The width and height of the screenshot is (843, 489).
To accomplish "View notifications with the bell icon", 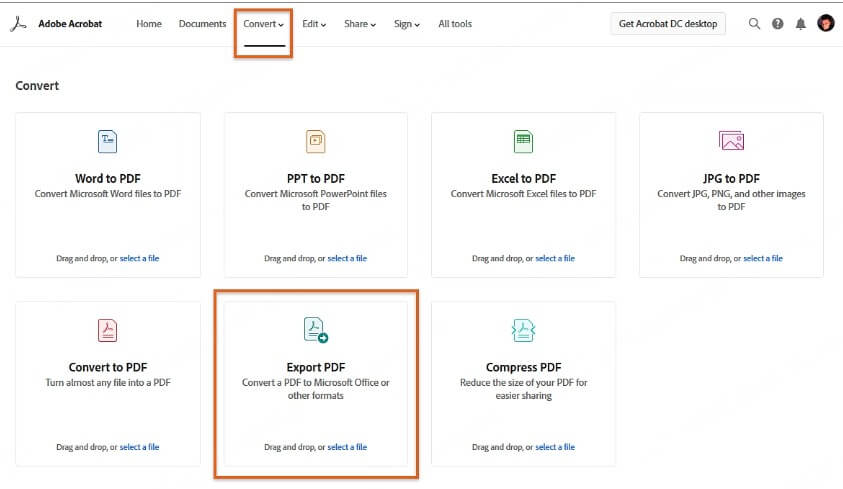I will (x=801, y=24).
